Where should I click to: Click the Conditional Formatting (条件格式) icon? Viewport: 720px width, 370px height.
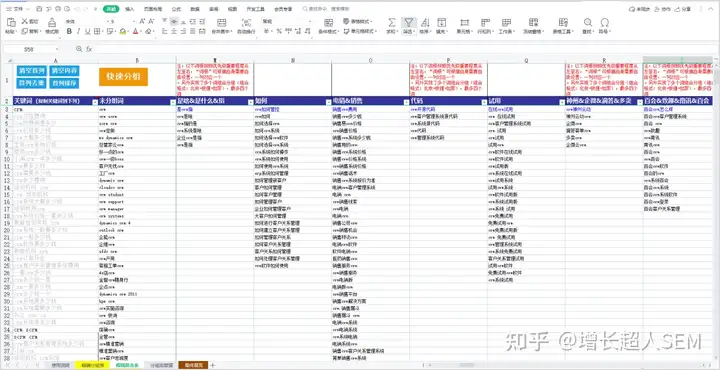pos(328,22)
